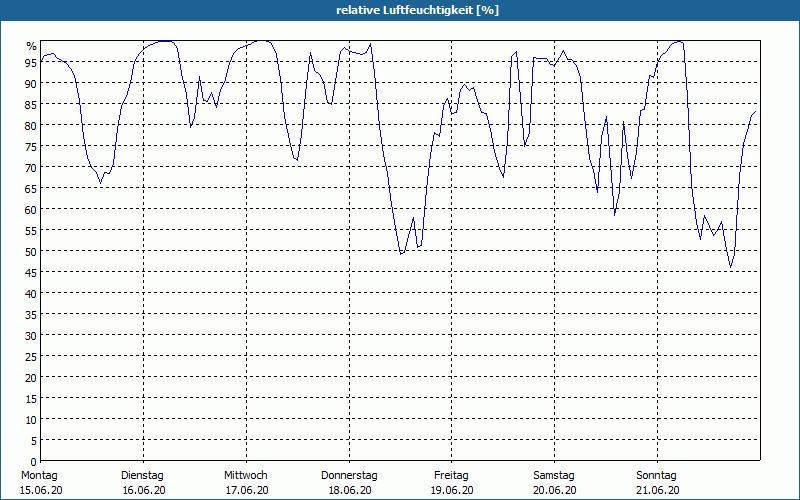Click the humidity minimum point on Sonntag
Screen dimensions: 800x500
[x=731, y=267]
